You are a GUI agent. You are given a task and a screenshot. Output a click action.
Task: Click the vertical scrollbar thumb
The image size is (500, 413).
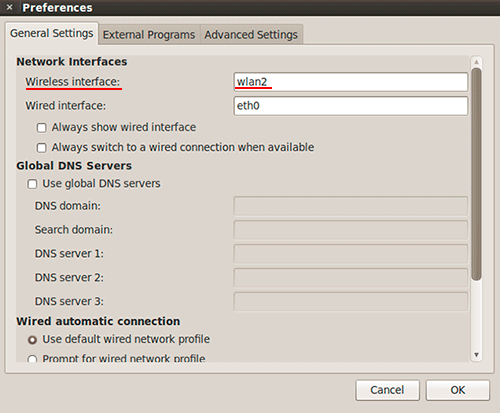point(477,174)
